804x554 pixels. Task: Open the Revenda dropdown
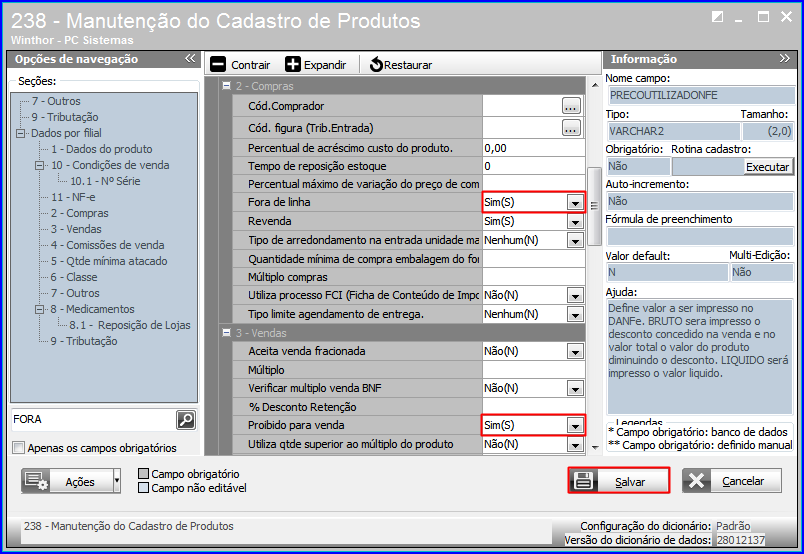click(575, 222)
